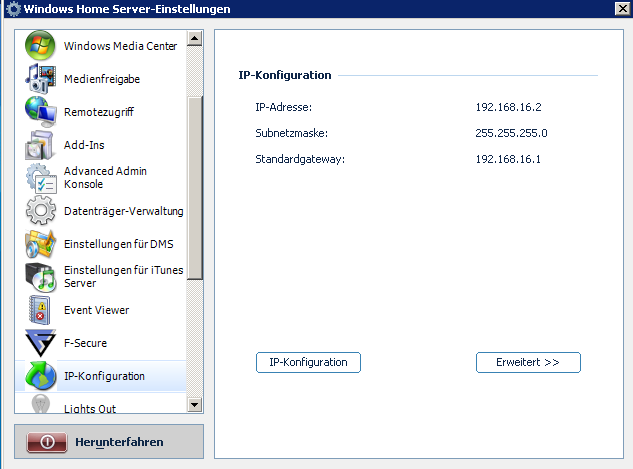Click the gear icon in the title bar
The height and width of the screenshot is (469, 633).
click(13, 9)
